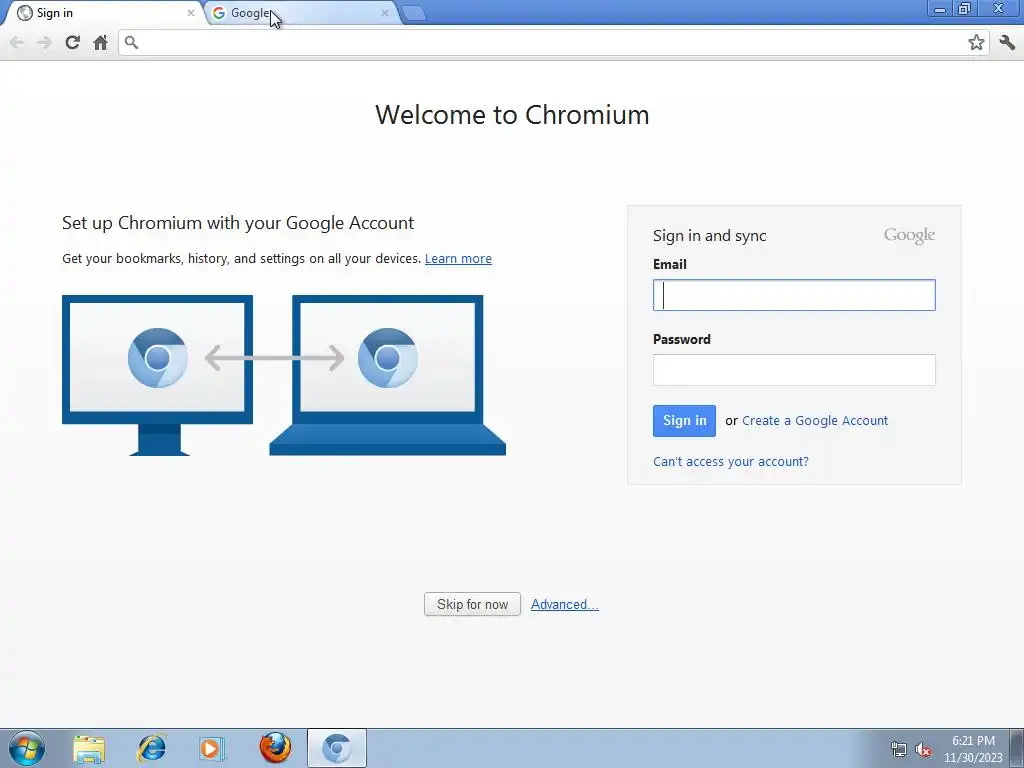Viewport: 1024px width, 768px height.
Task: Open the Advanced... link
Action: (x=564, y=605)
